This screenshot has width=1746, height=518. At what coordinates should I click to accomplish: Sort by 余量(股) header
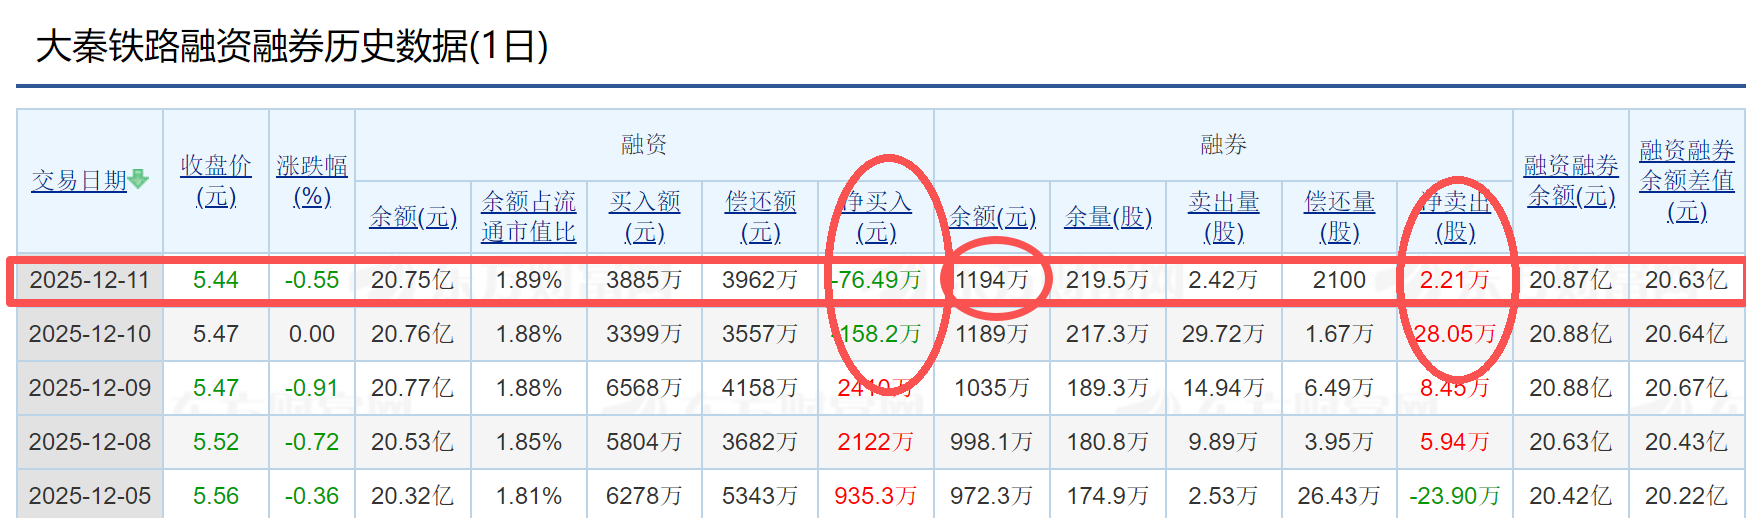tap(1108, 217)
